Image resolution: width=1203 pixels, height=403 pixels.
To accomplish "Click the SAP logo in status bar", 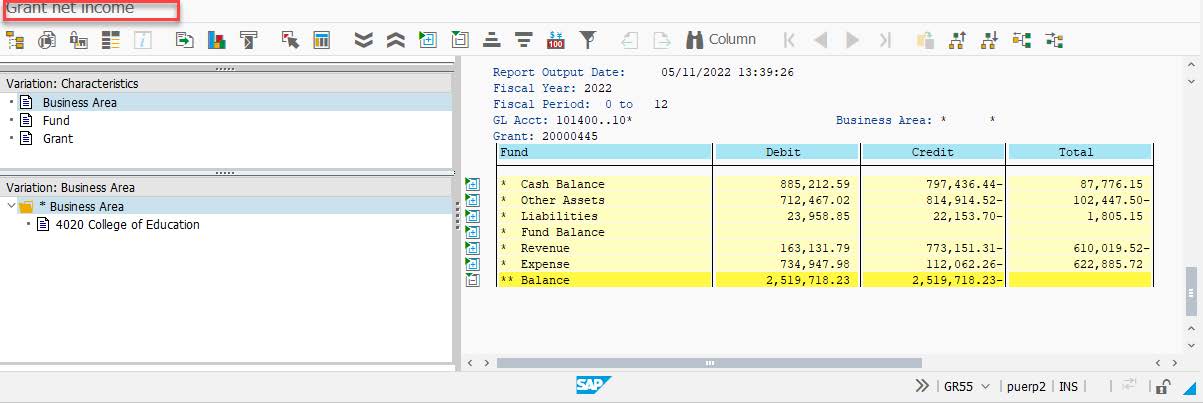I will pyautogui.click(x=593, y=385).
